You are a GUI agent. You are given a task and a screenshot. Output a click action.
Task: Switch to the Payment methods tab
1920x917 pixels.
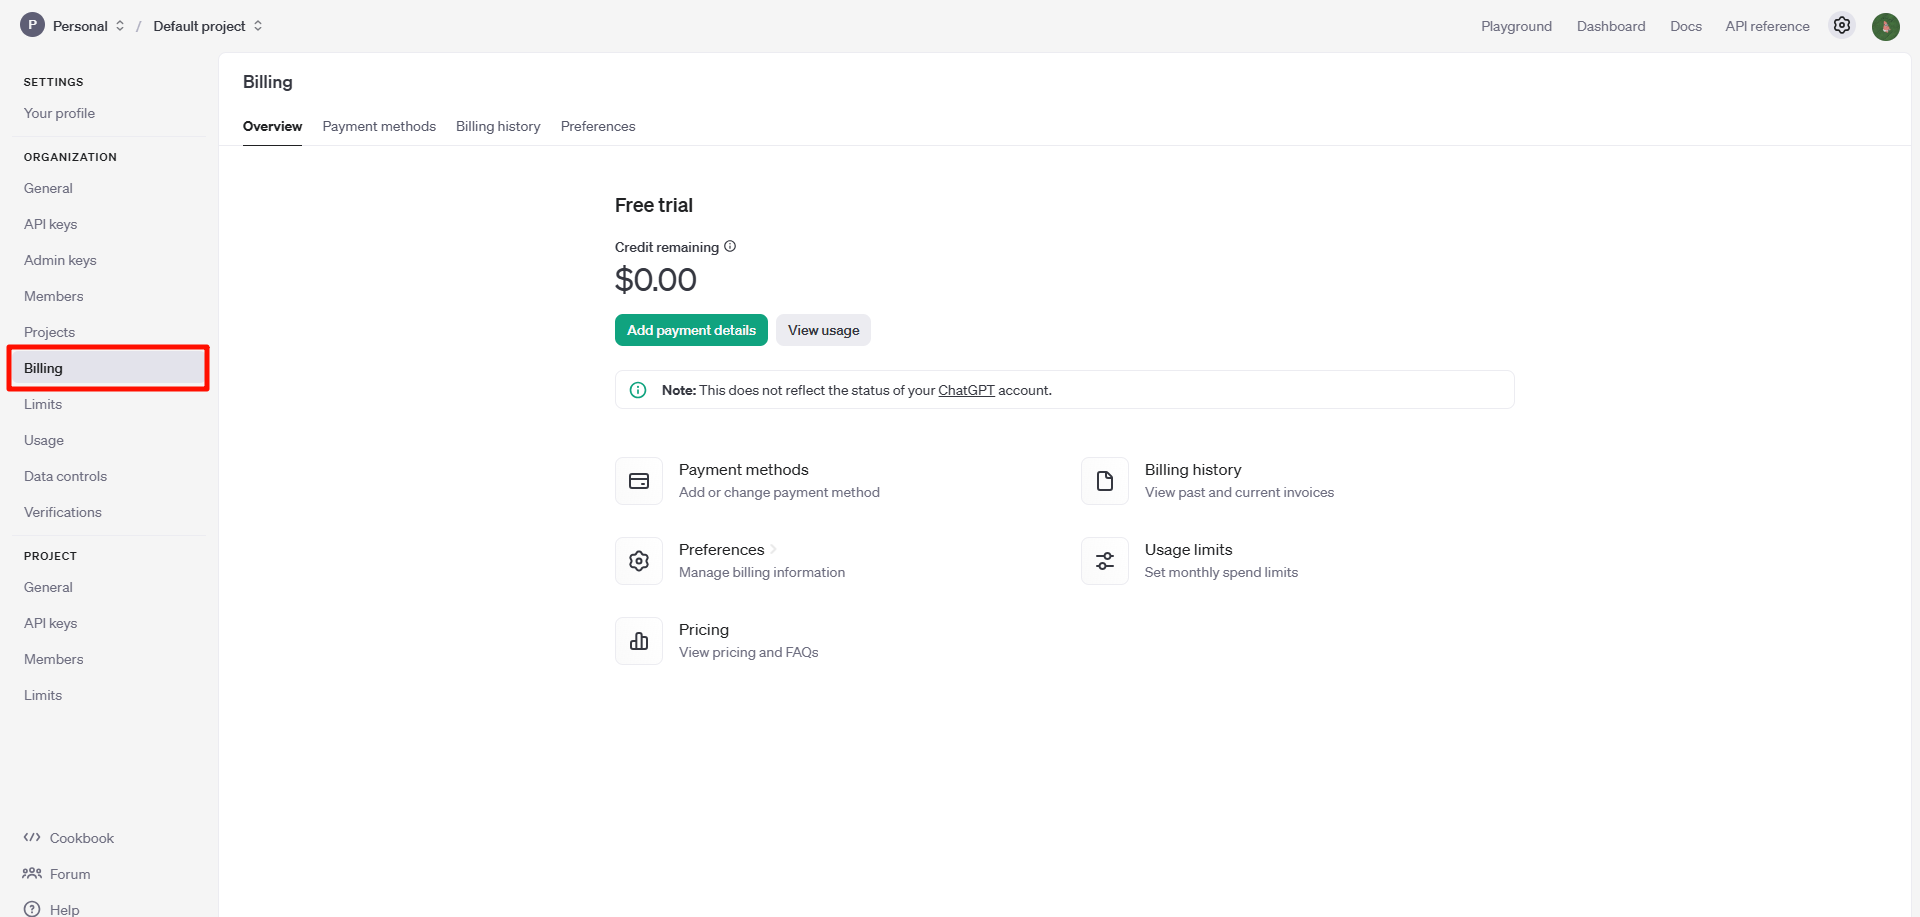(379, 126)
